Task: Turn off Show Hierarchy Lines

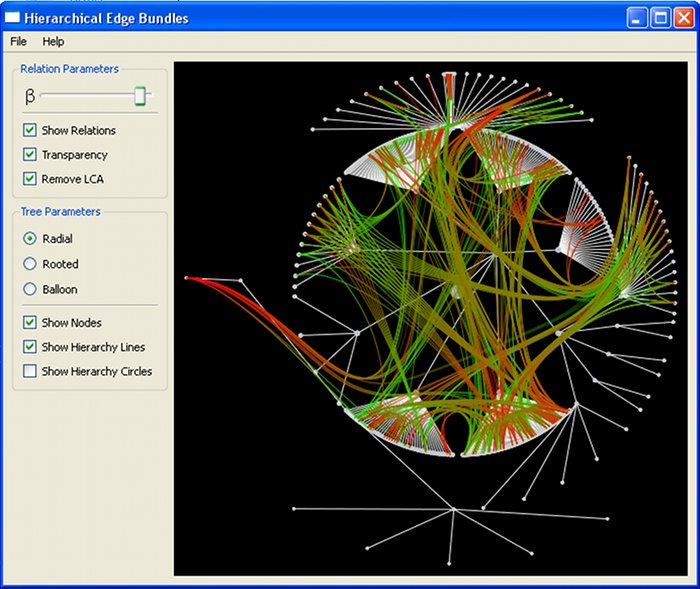Action: coord(30,347)
